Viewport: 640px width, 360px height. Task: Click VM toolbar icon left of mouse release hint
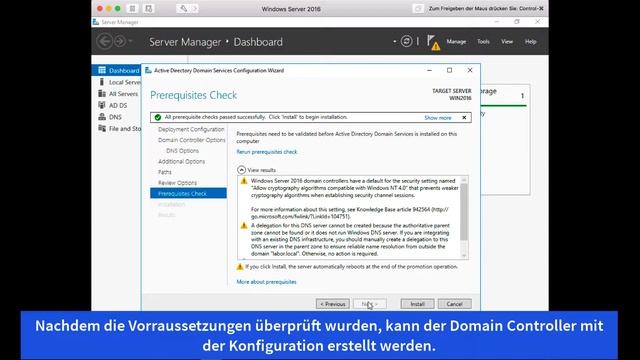click(x=418, y=9)
